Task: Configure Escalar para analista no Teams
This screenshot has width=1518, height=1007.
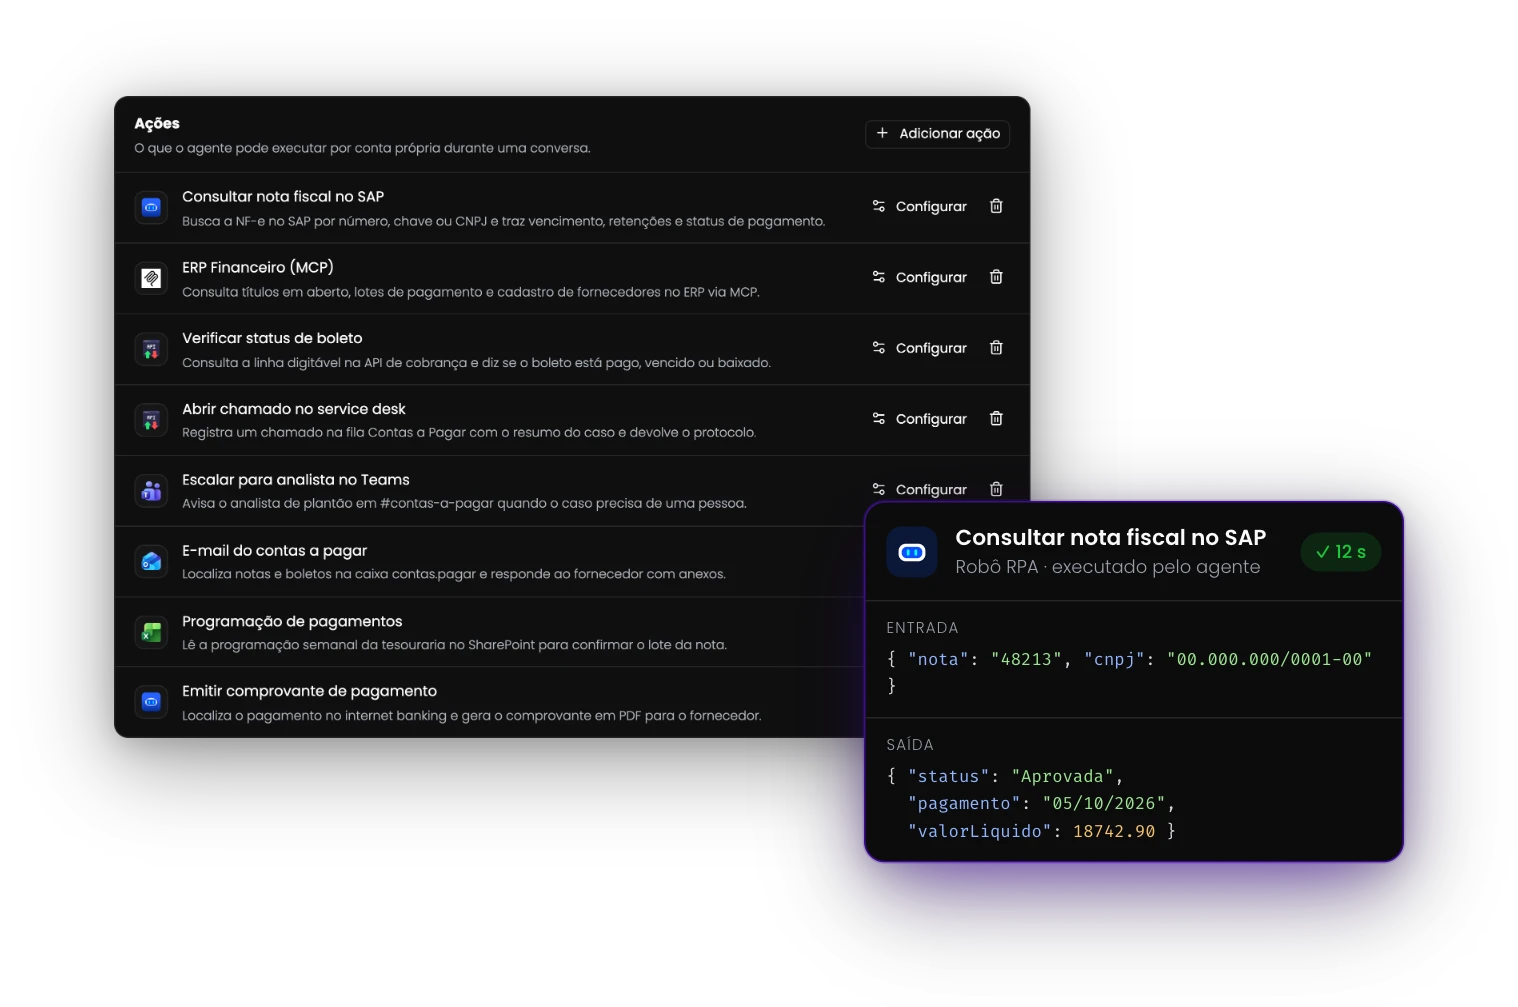Action: coord(919,489)
